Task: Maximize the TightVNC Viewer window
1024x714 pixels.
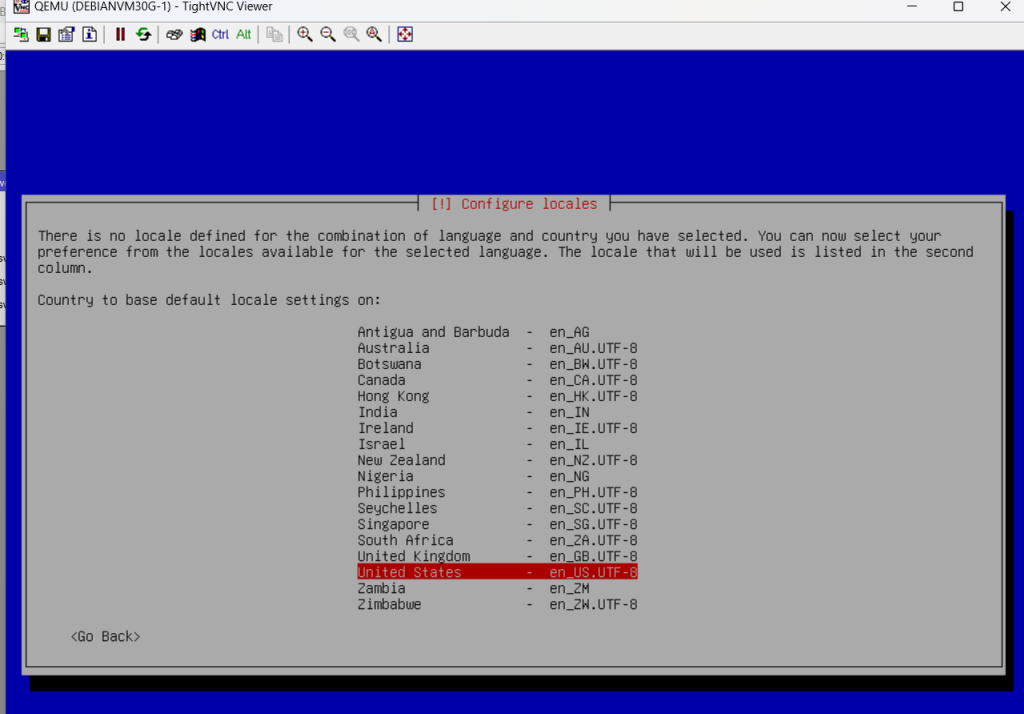Action: click(958, 7)
